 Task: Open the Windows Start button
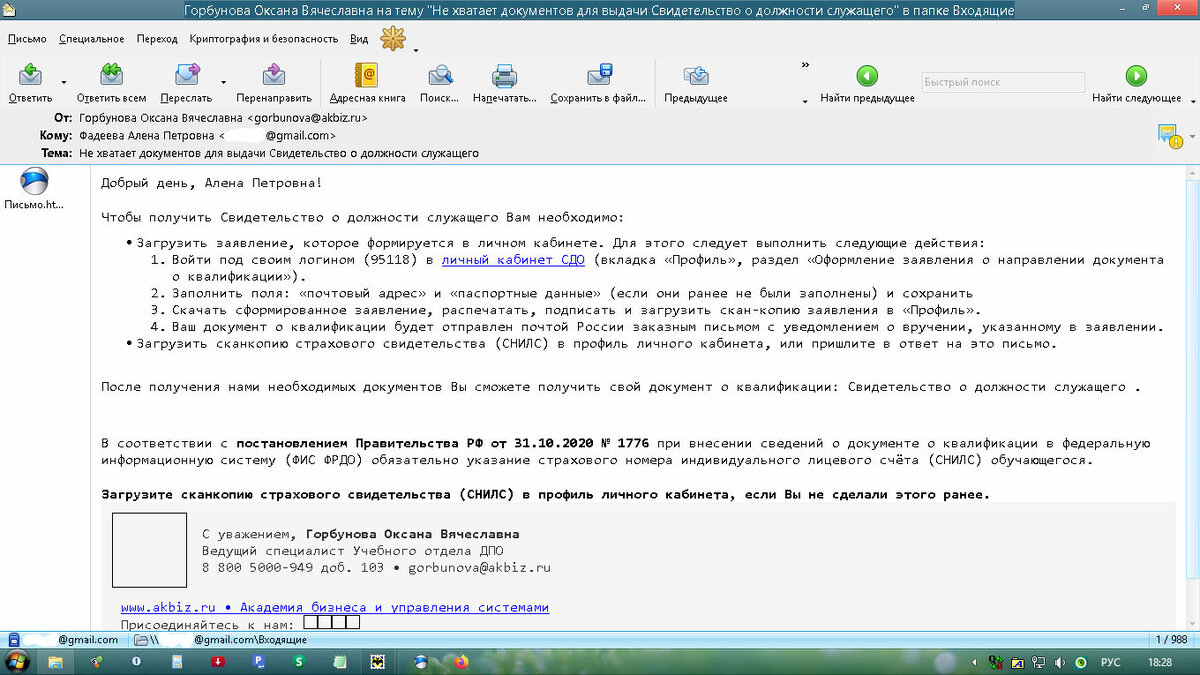[x=19, y=661]
